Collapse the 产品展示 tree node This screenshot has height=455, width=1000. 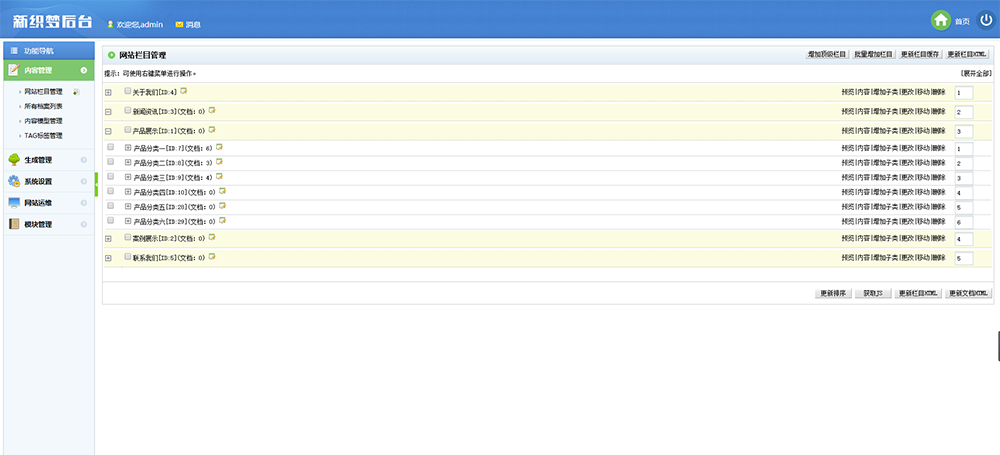[108, 131]
